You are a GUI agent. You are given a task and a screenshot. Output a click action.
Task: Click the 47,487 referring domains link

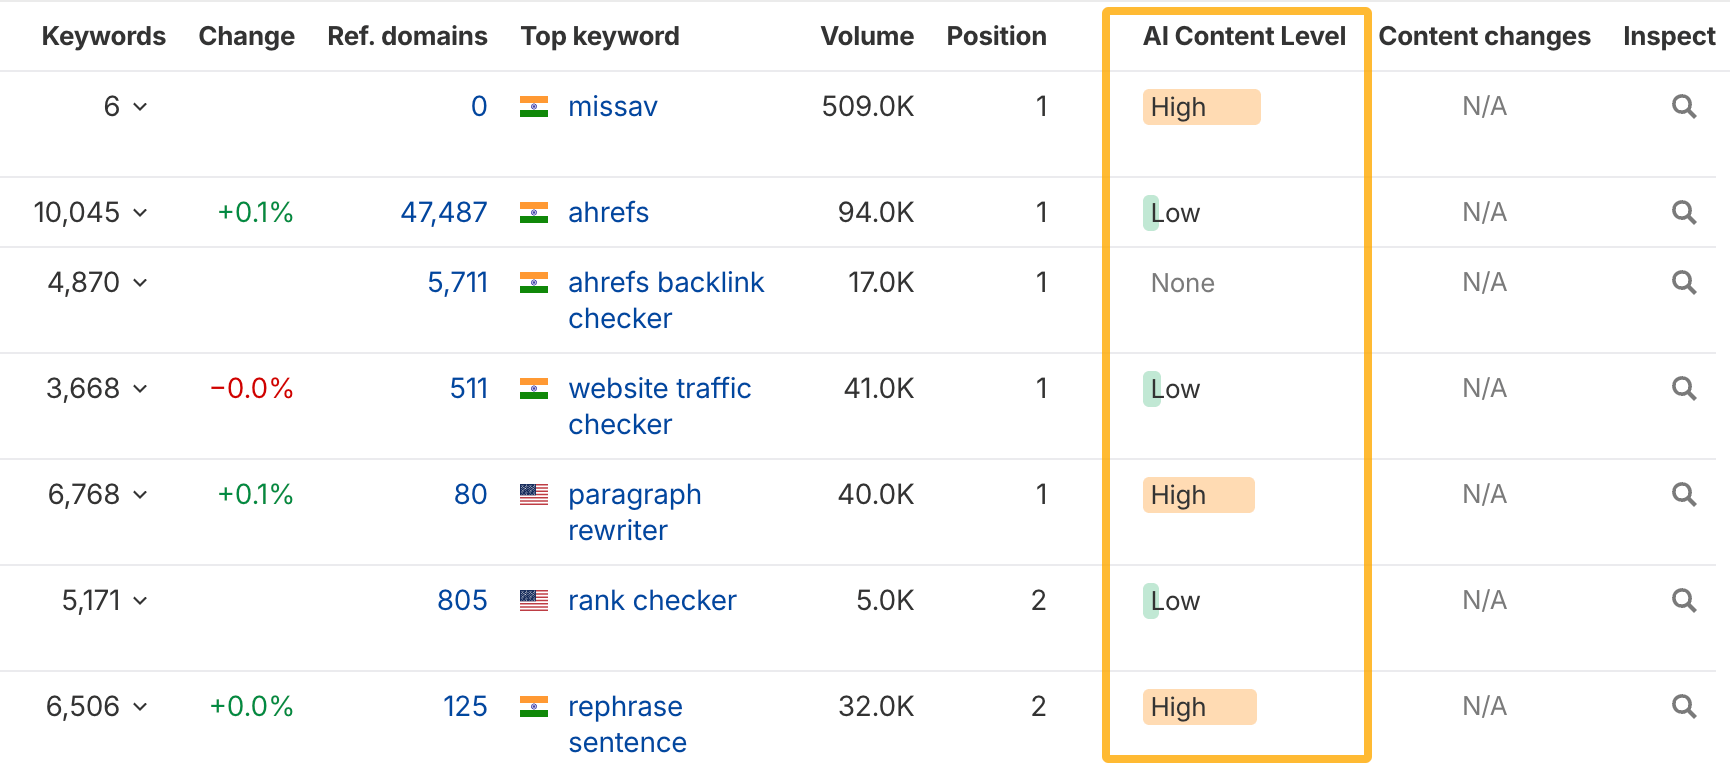(443, 212)
